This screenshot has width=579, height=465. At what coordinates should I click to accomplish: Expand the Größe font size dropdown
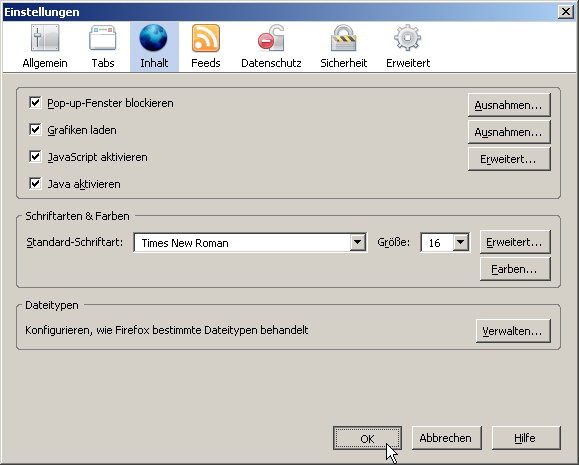tap(460, 243)
